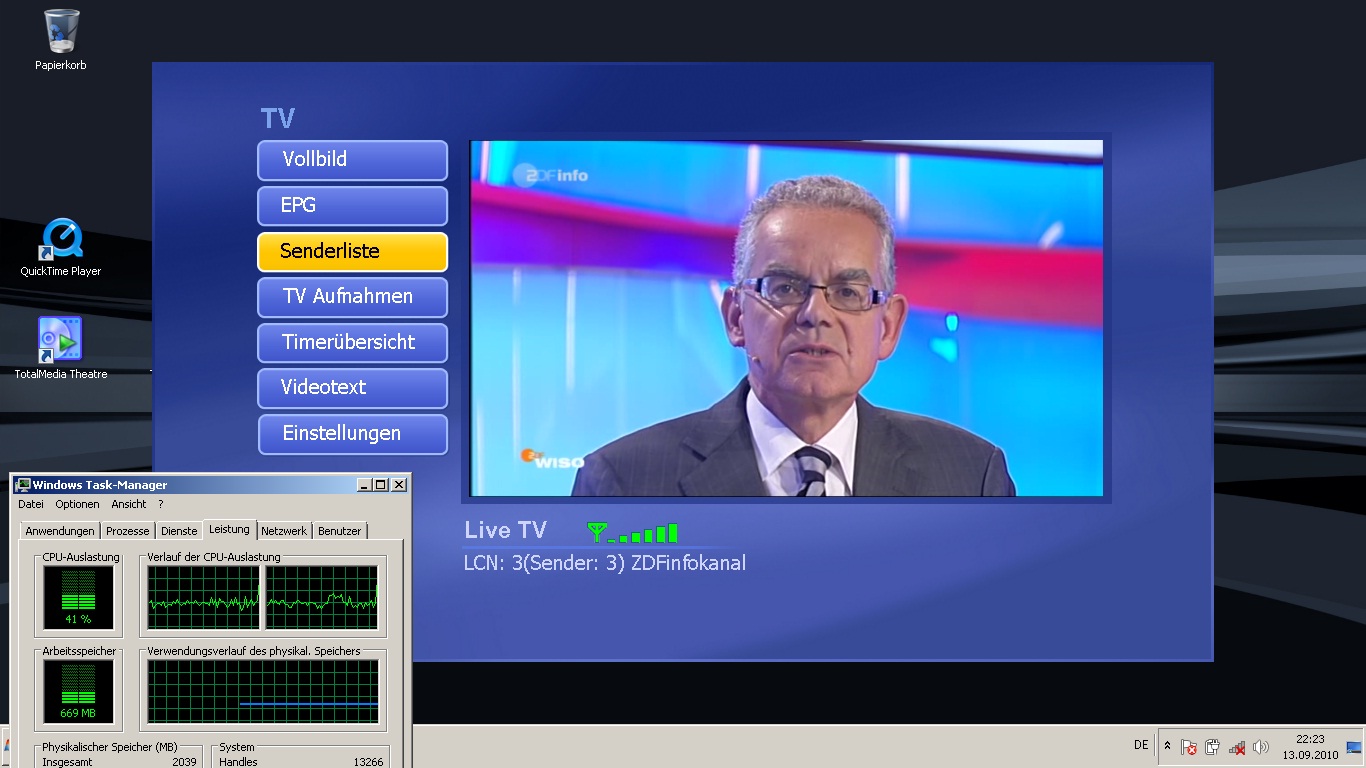Minimize the Windows Task-Manager window
The image size is (1366, 768).
click(365, 485)
